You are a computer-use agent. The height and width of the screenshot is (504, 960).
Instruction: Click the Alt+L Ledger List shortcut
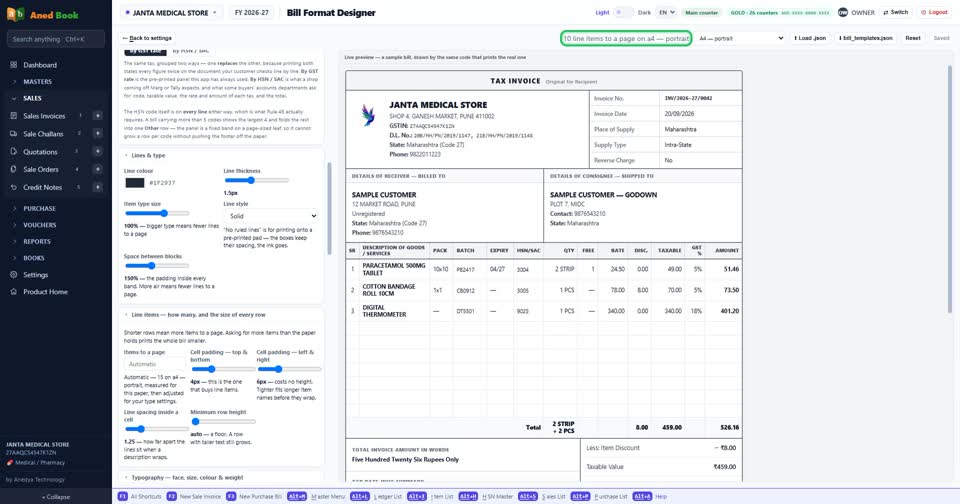tap(377, 497)
